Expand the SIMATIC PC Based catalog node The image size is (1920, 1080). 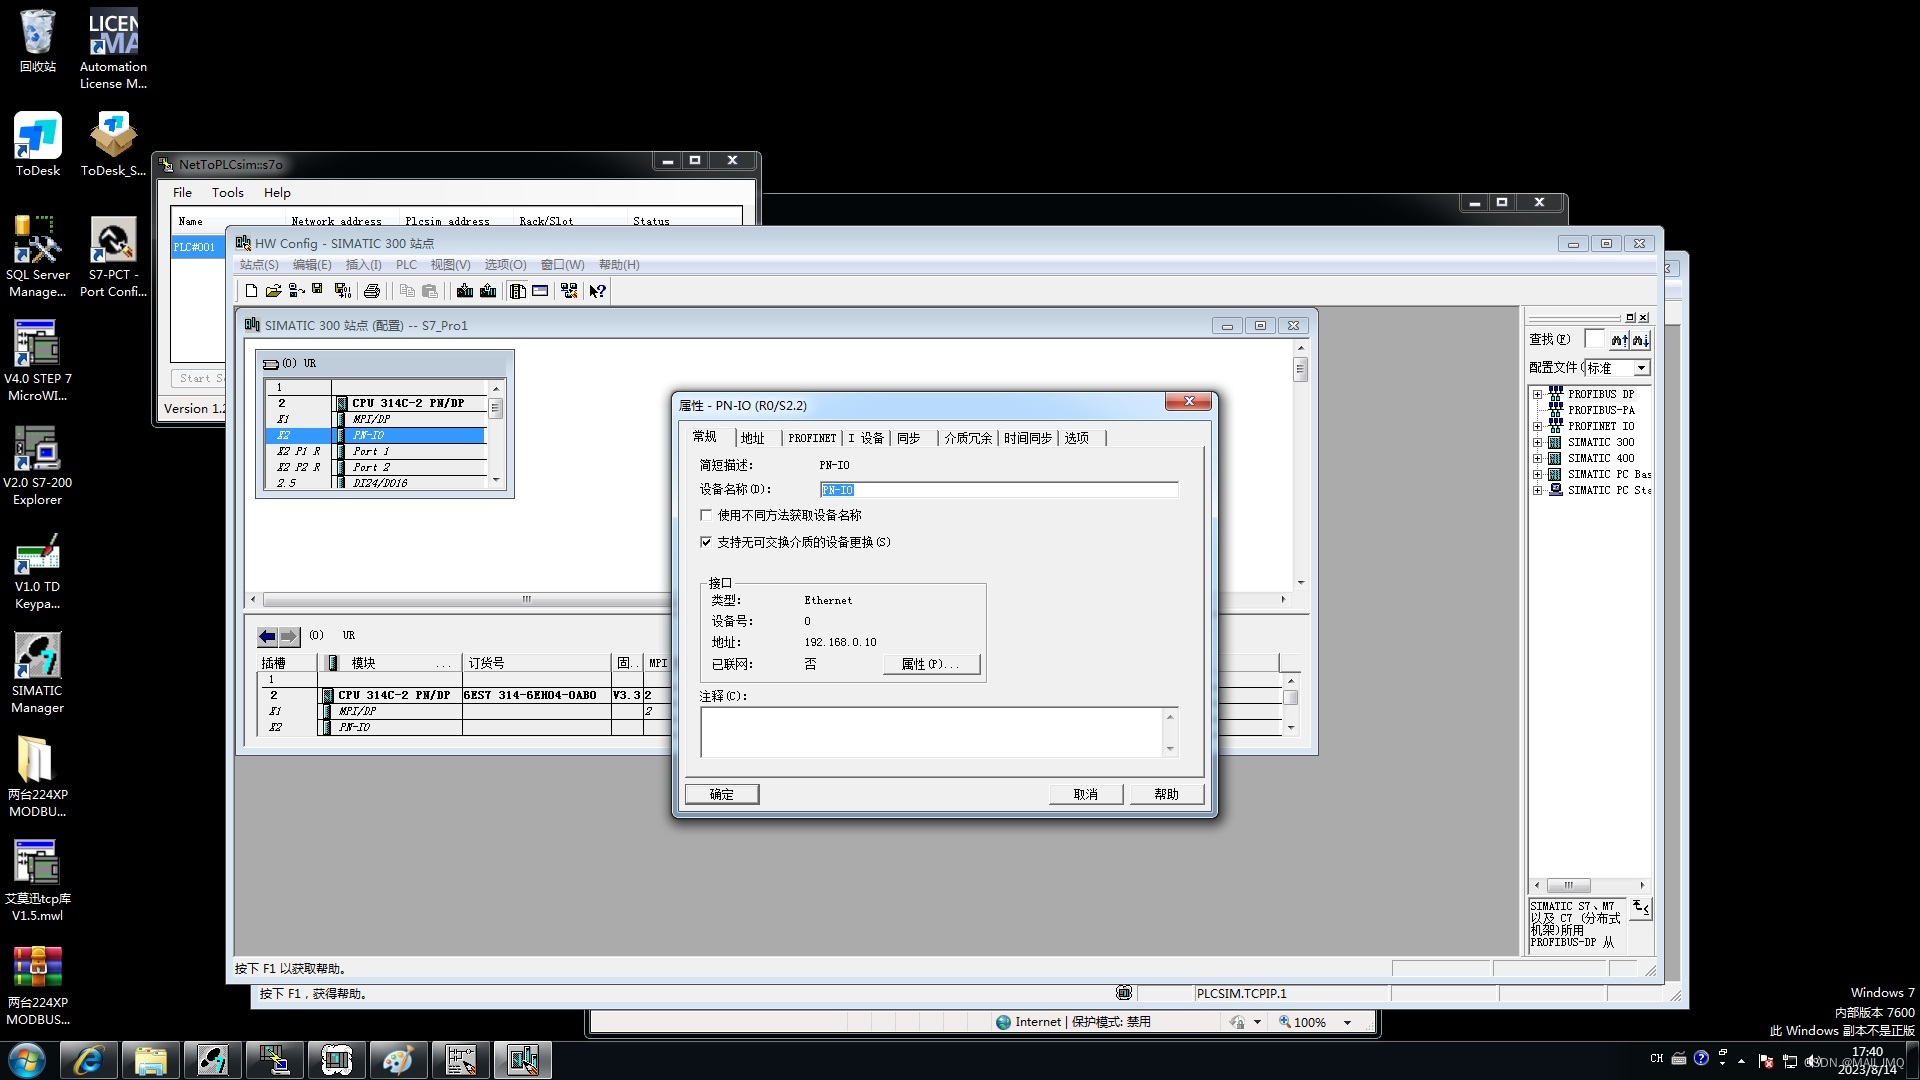[x=1537, y=474]
